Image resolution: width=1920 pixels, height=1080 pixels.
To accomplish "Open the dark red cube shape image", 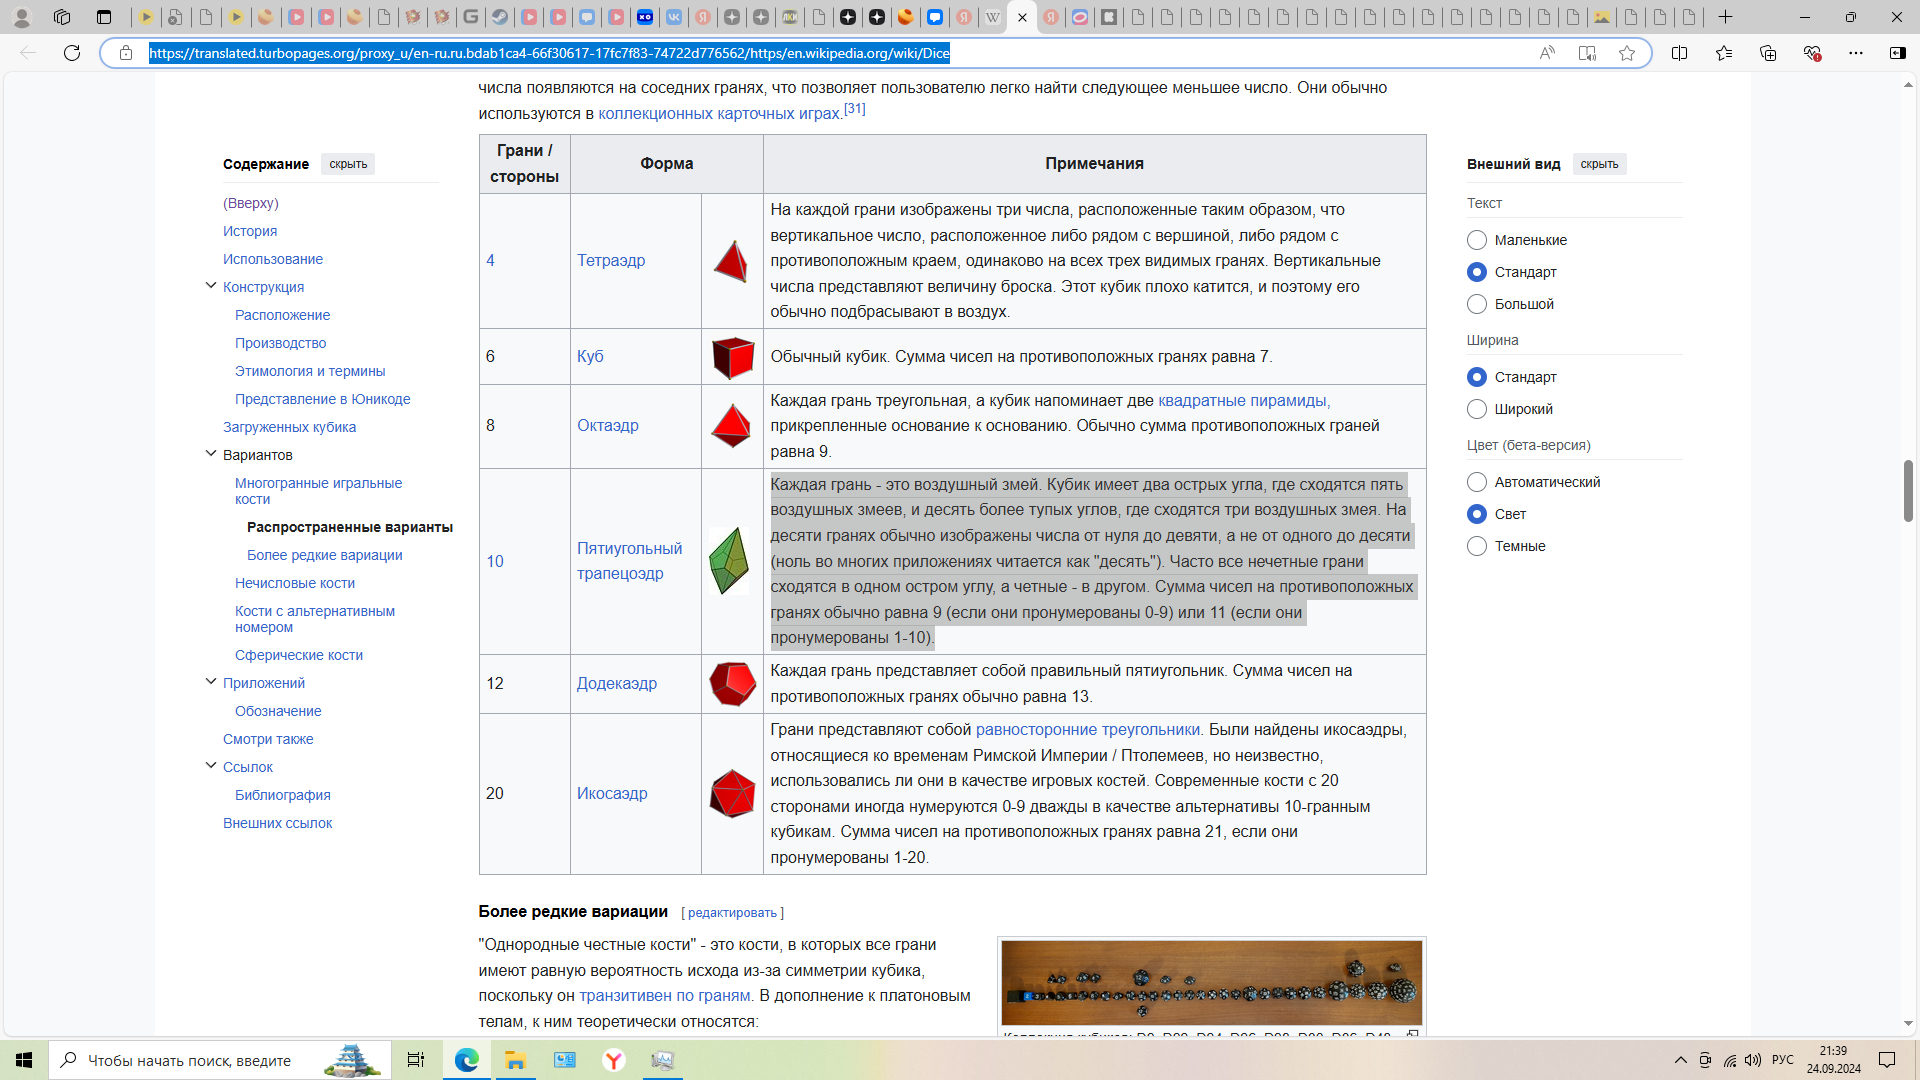I will coord(732,357).
